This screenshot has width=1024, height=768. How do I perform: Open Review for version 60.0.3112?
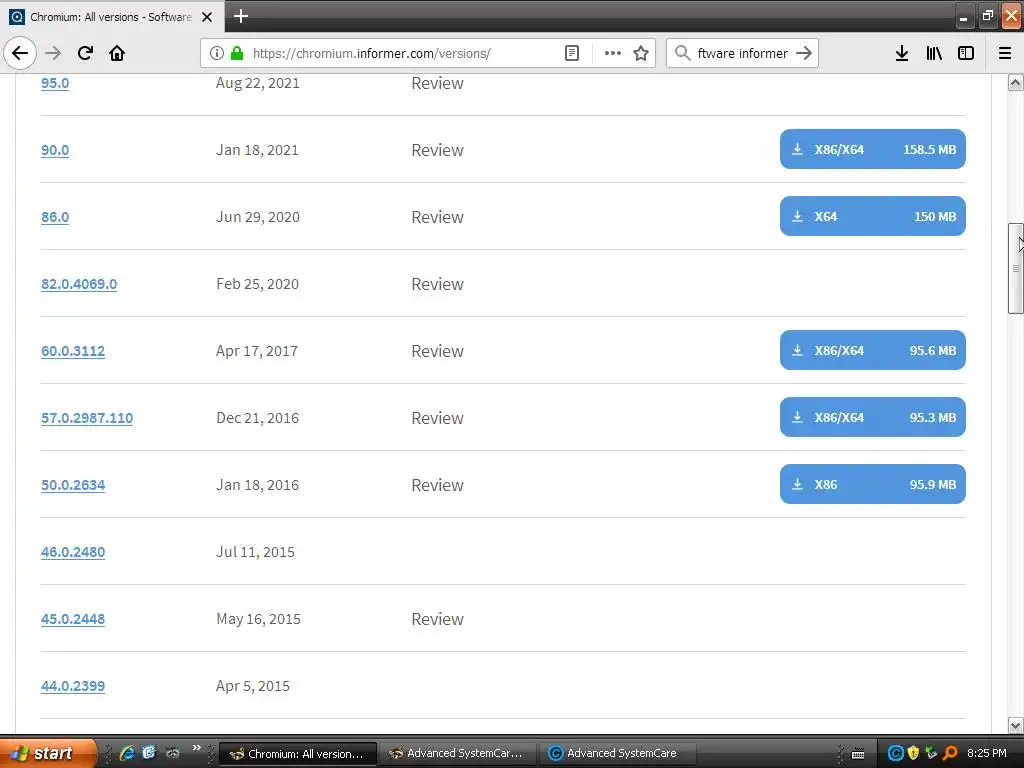pos(438,351)
